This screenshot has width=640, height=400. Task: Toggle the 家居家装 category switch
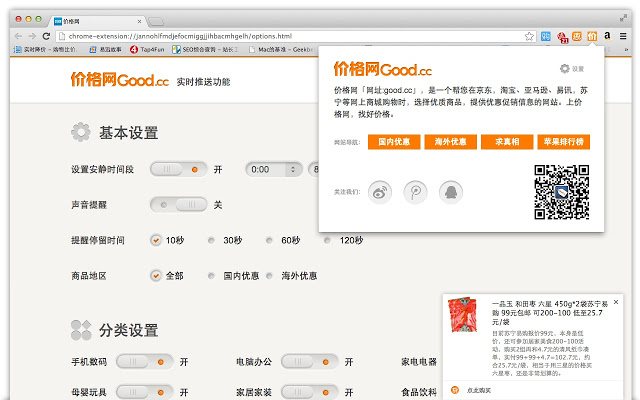click(x=309, y=392)
